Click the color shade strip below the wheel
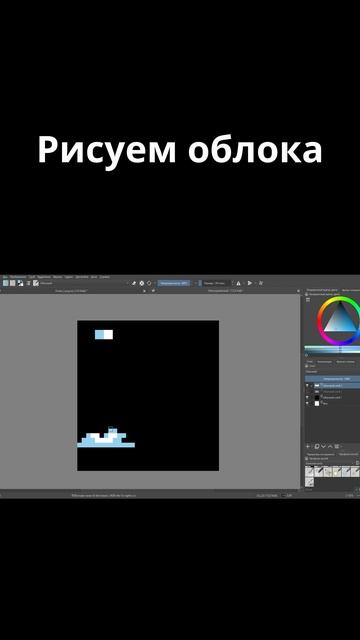 coord(332,350)
